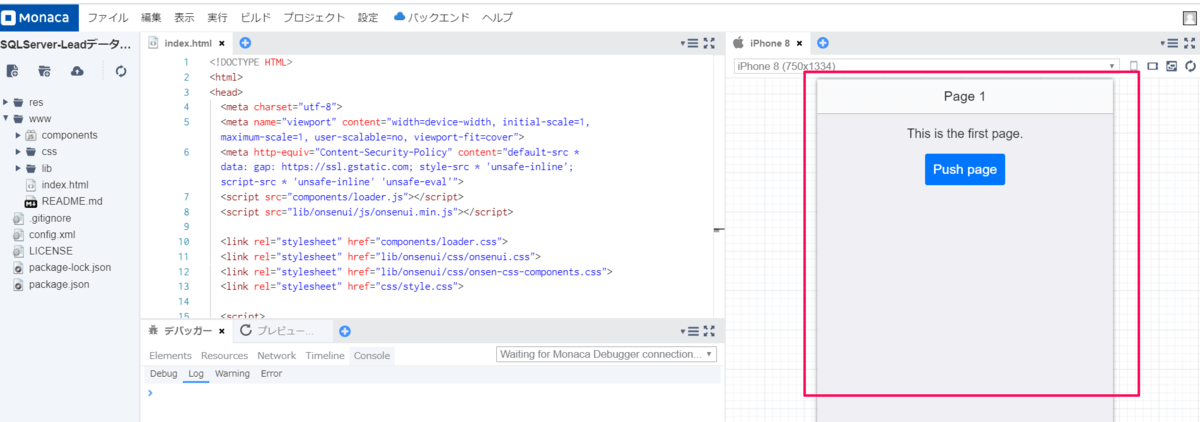Close the index.html editor tab
Screen dimensions: 1200x422
point(222,44)
